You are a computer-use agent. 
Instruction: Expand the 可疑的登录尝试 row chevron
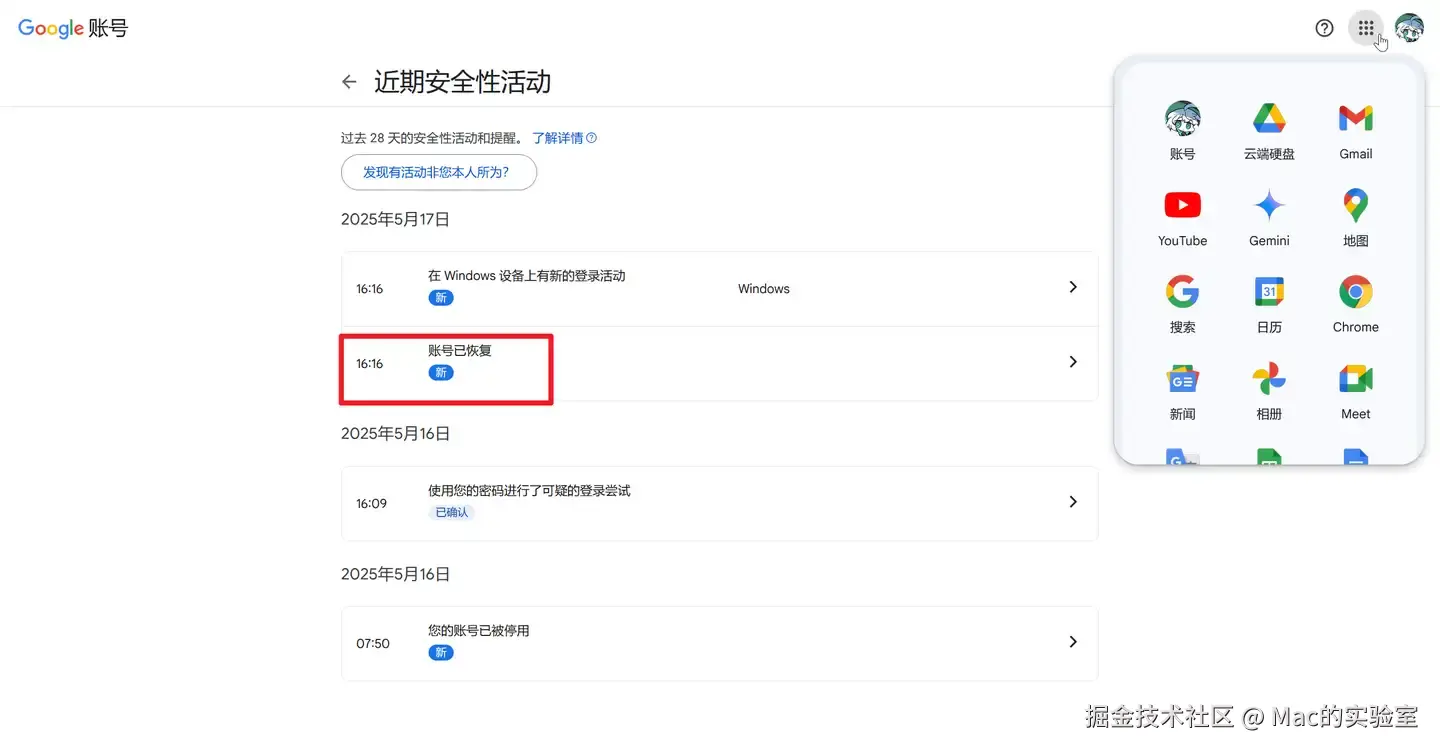coord(1073,502)
